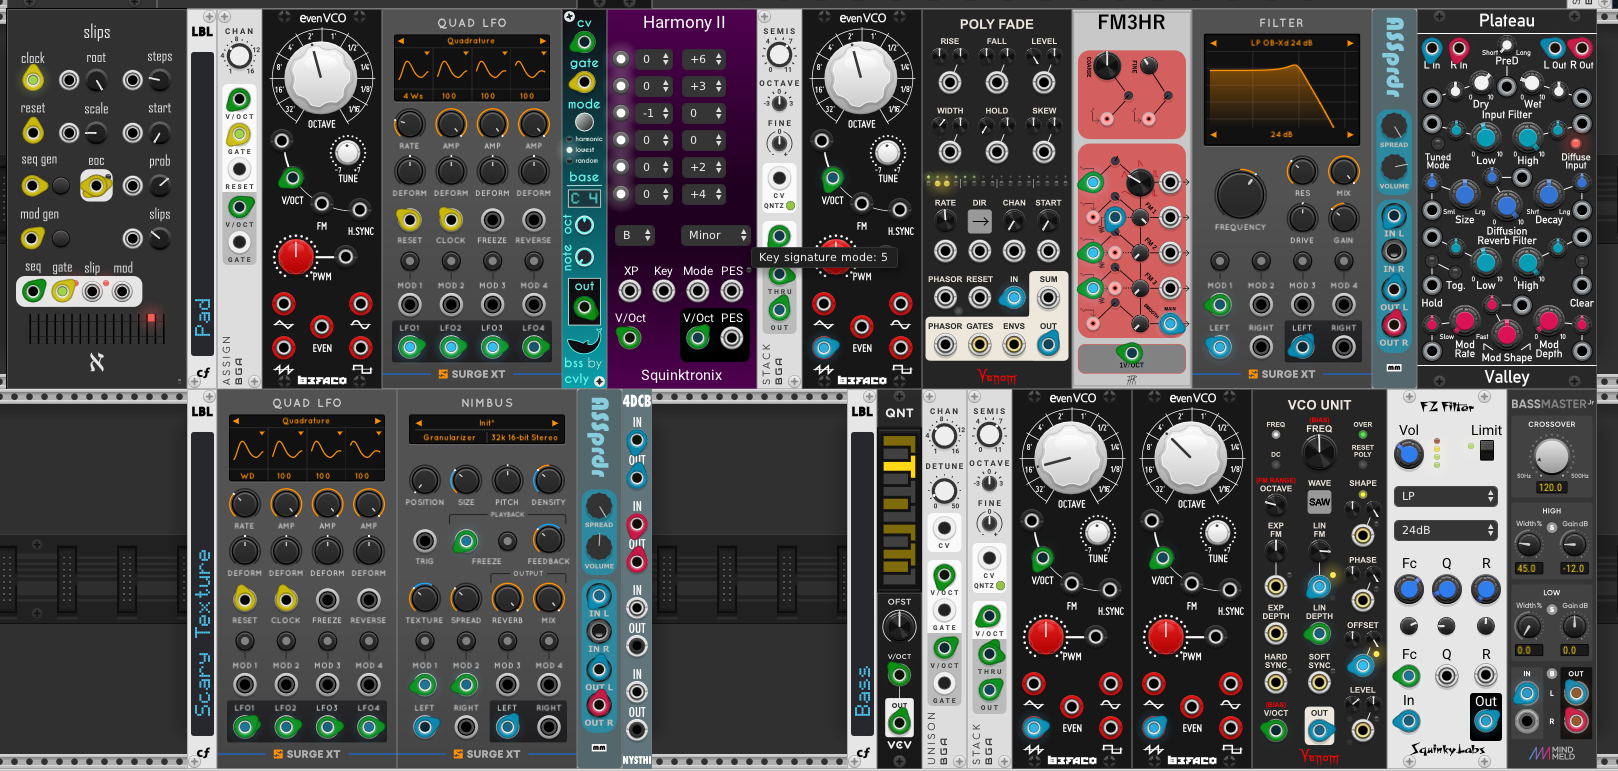Click the top IN jack on 4DCB module
The image size is (1618, 771).
[637, 440]
